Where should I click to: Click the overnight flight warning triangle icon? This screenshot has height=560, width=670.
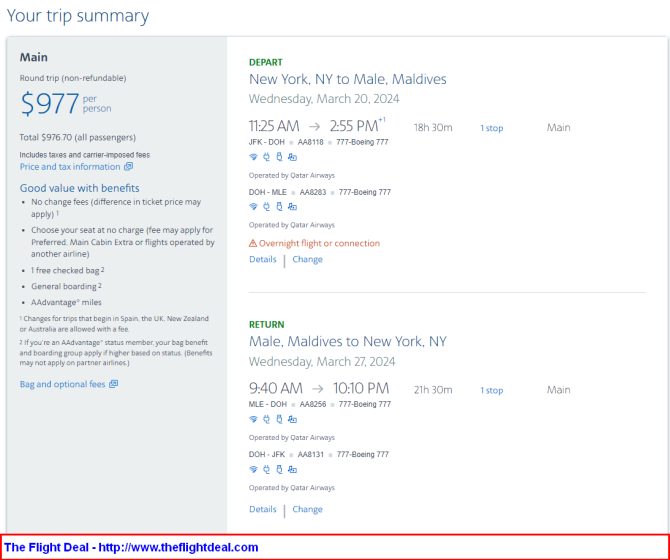[253, 243]
